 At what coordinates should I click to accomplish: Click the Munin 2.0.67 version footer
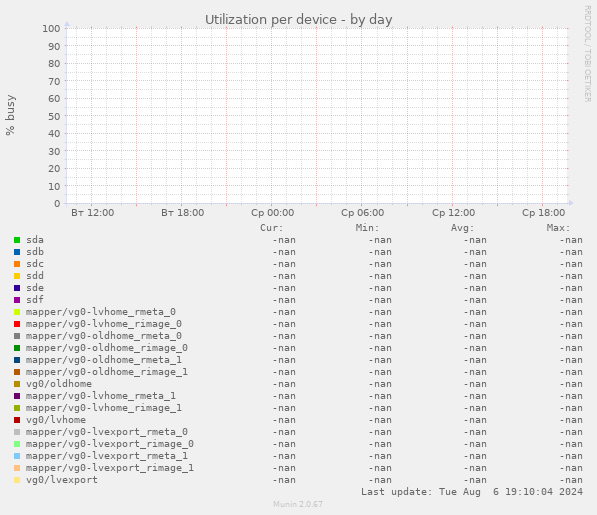298,504
